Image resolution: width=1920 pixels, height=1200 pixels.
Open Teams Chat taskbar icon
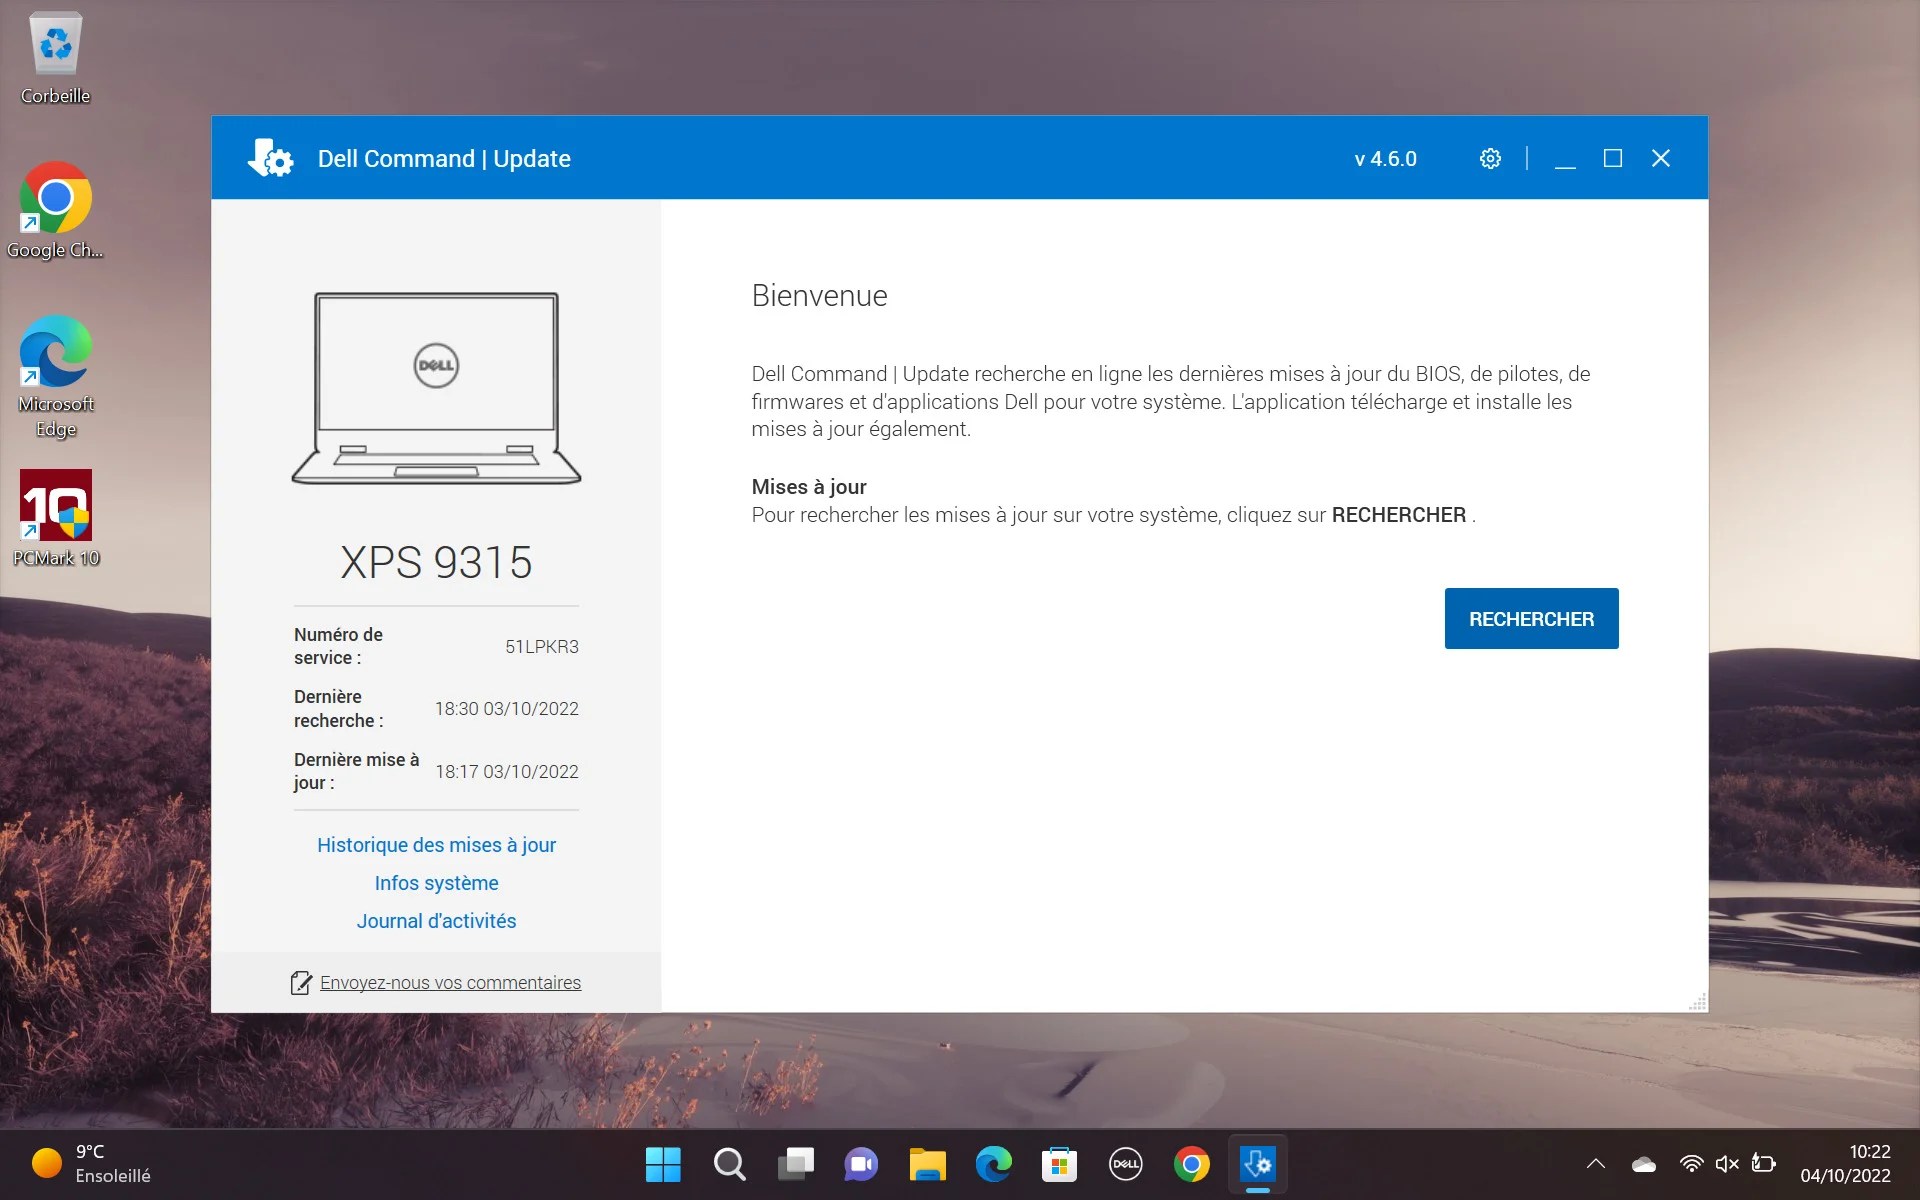click(x=861, y=1164)
